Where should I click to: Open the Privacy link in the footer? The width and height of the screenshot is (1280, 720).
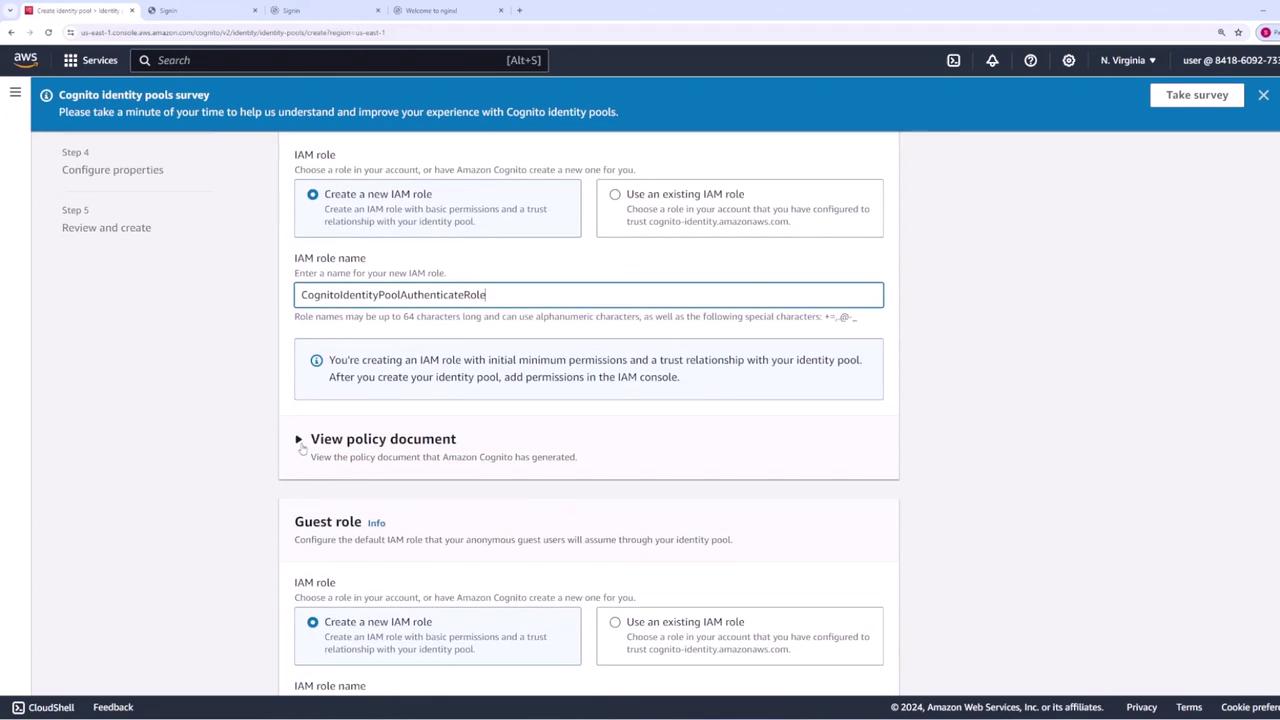[x=1141, y=707]
